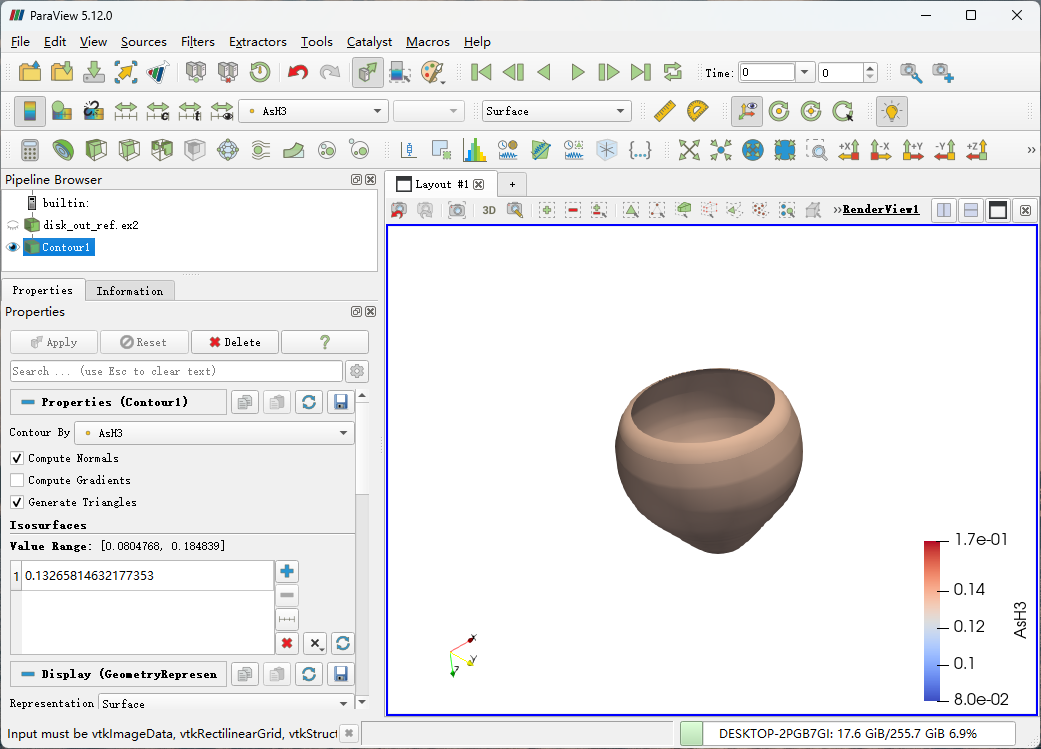Select the Clip filter icon
Screen dimensions: 1041x749
click(95, 150)
